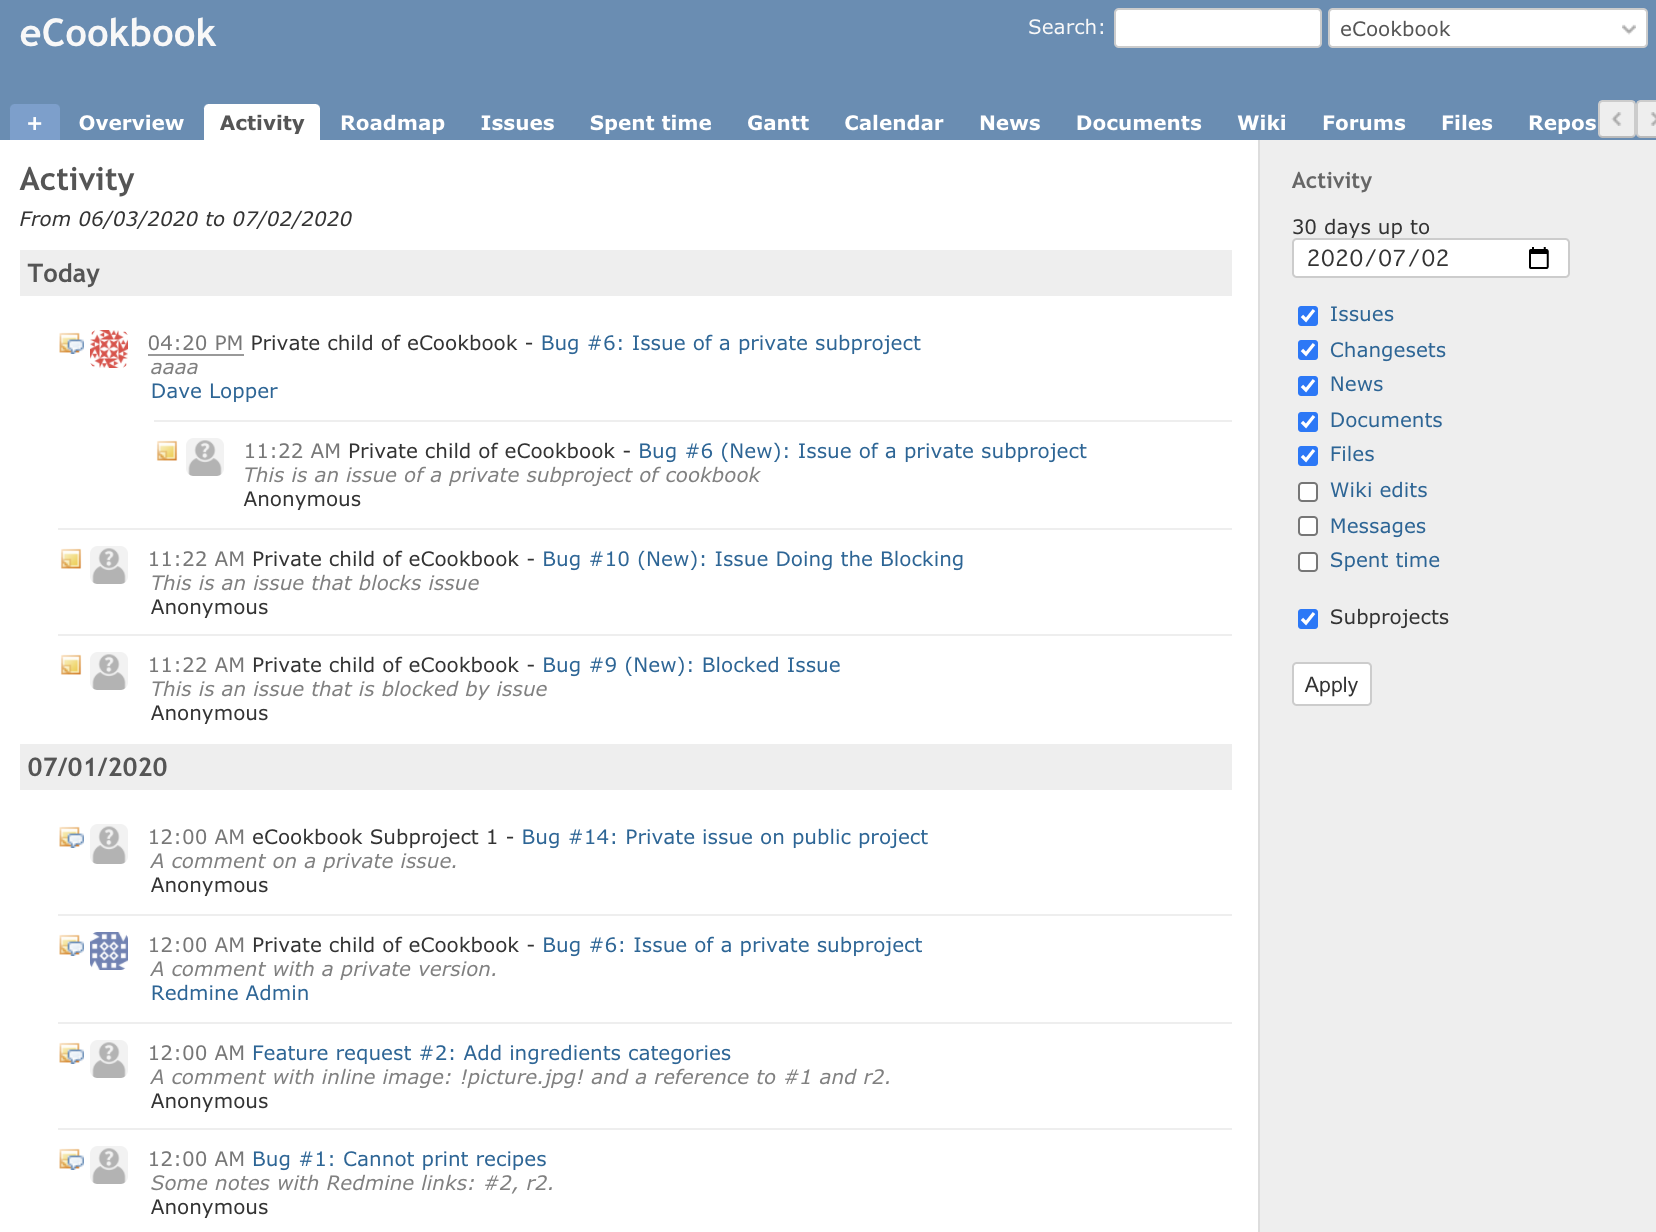Click the anonymous avatar next to Feature request #2
This screenshot has height=1232, width=1656.
(109, 1059)
